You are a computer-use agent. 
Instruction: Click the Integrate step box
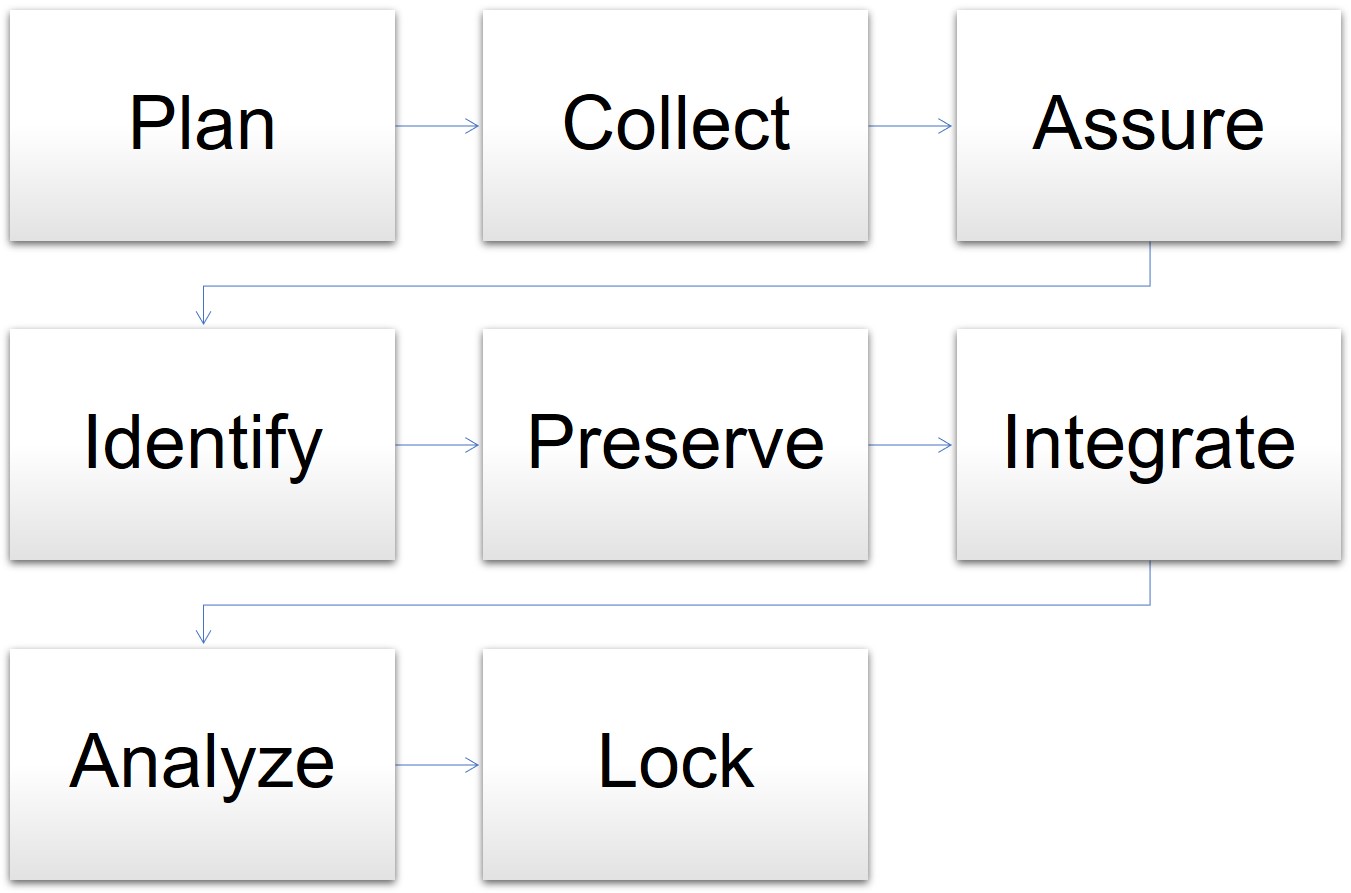(x=1148, y=444)
